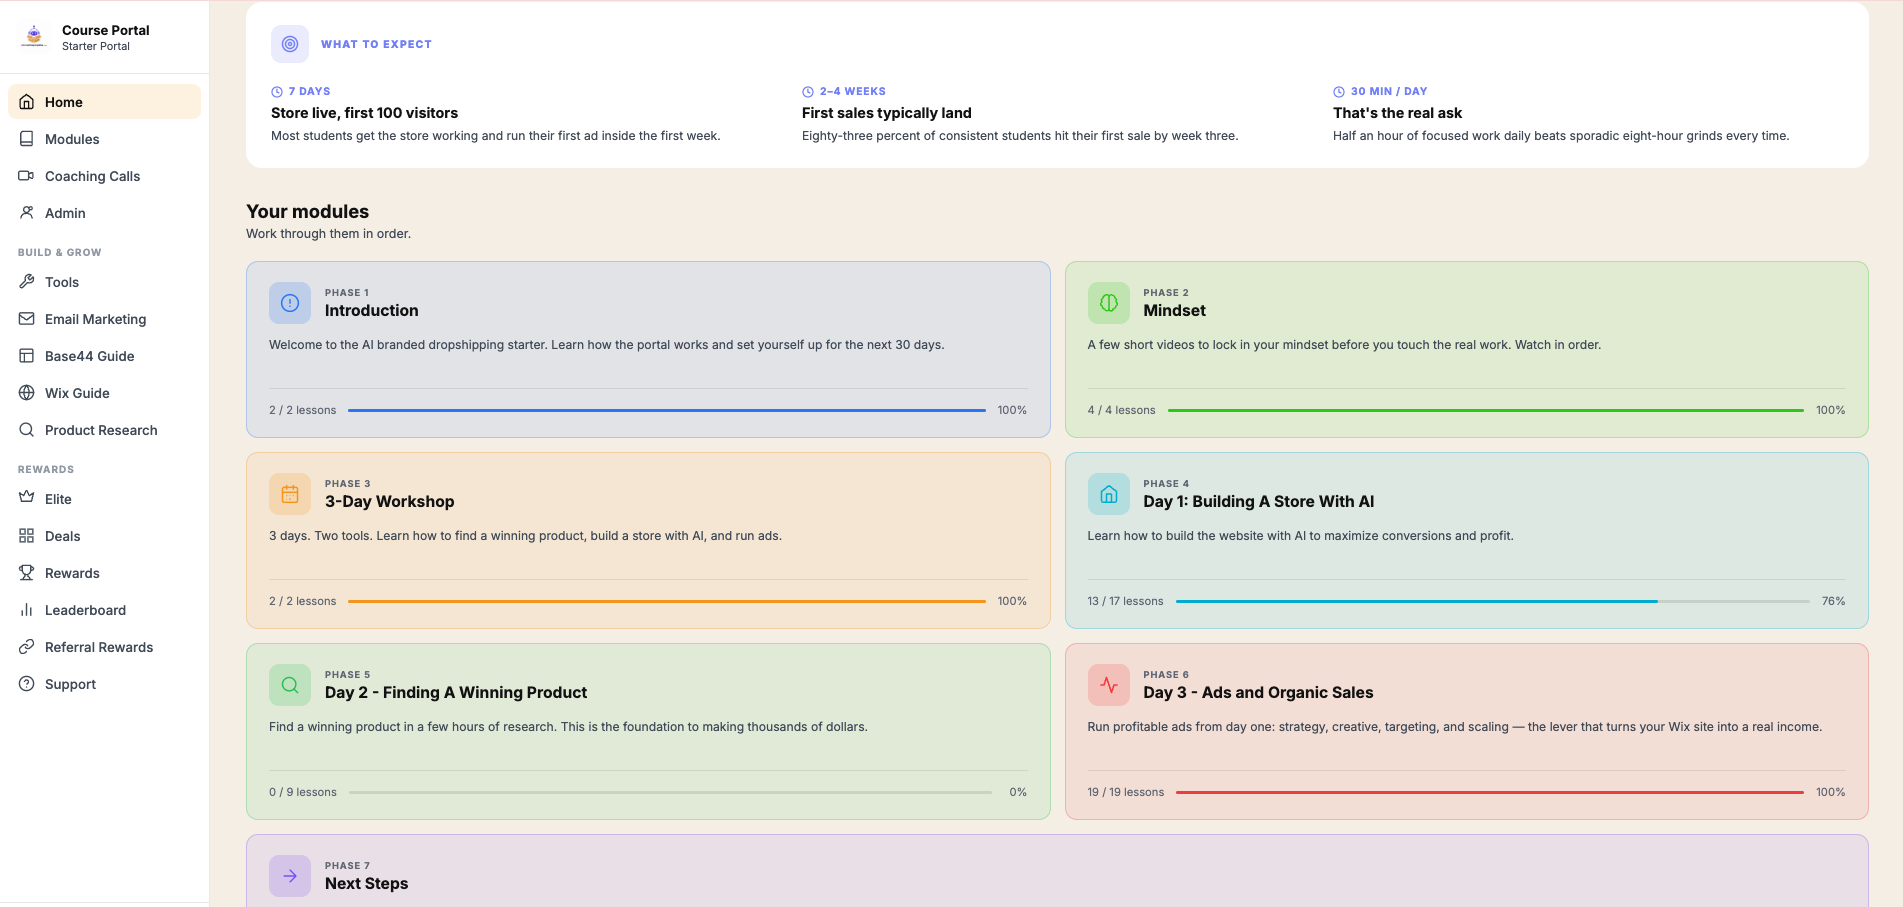Click the Elite sidebar label
The height and width of the screenshot is (907, 1903).
click(58, 499)
